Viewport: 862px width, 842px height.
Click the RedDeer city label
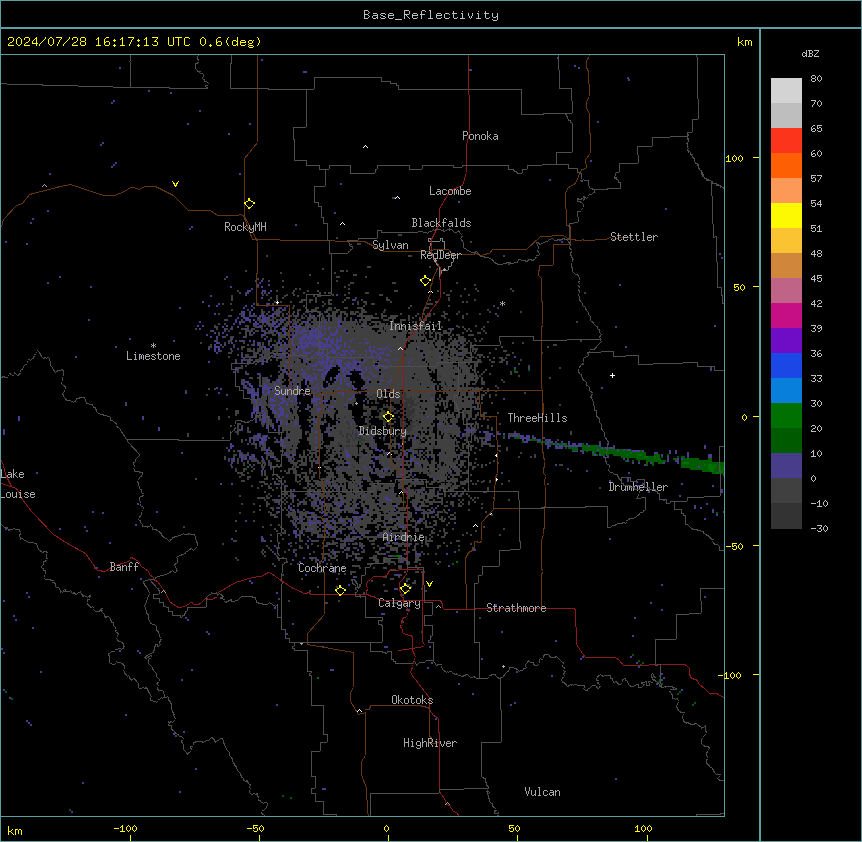pyautogui.click(x=440, y=255)
